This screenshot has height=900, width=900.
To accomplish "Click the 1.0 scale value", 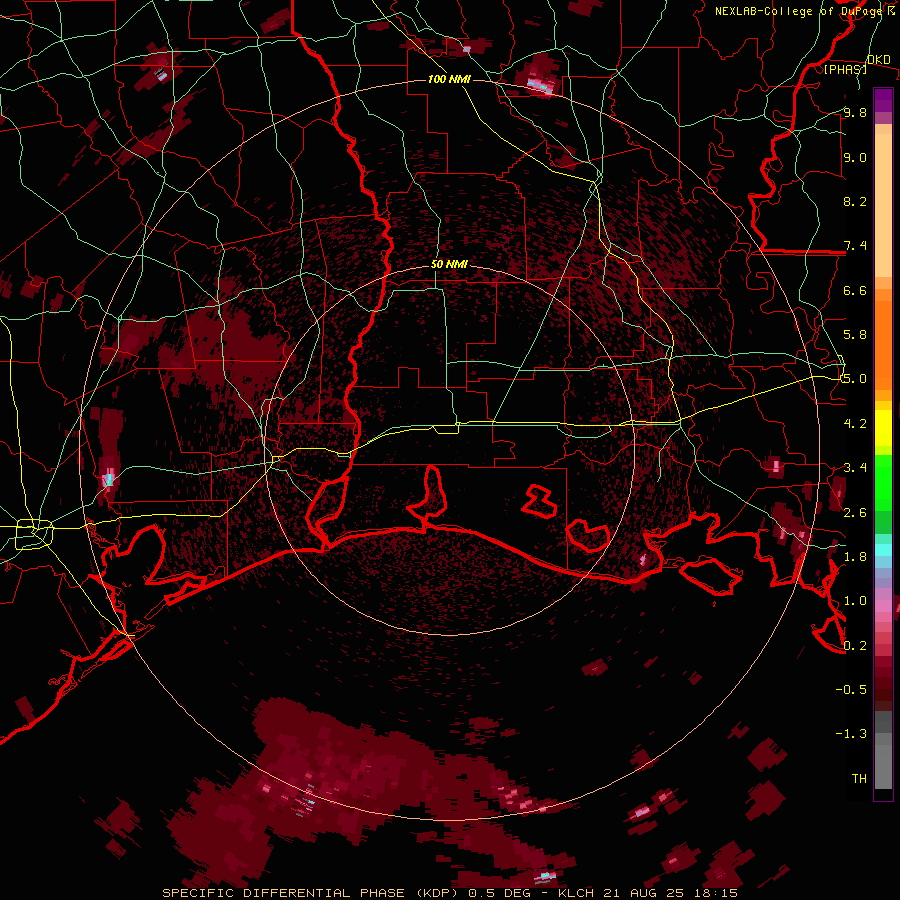I will tap(855, 601).
